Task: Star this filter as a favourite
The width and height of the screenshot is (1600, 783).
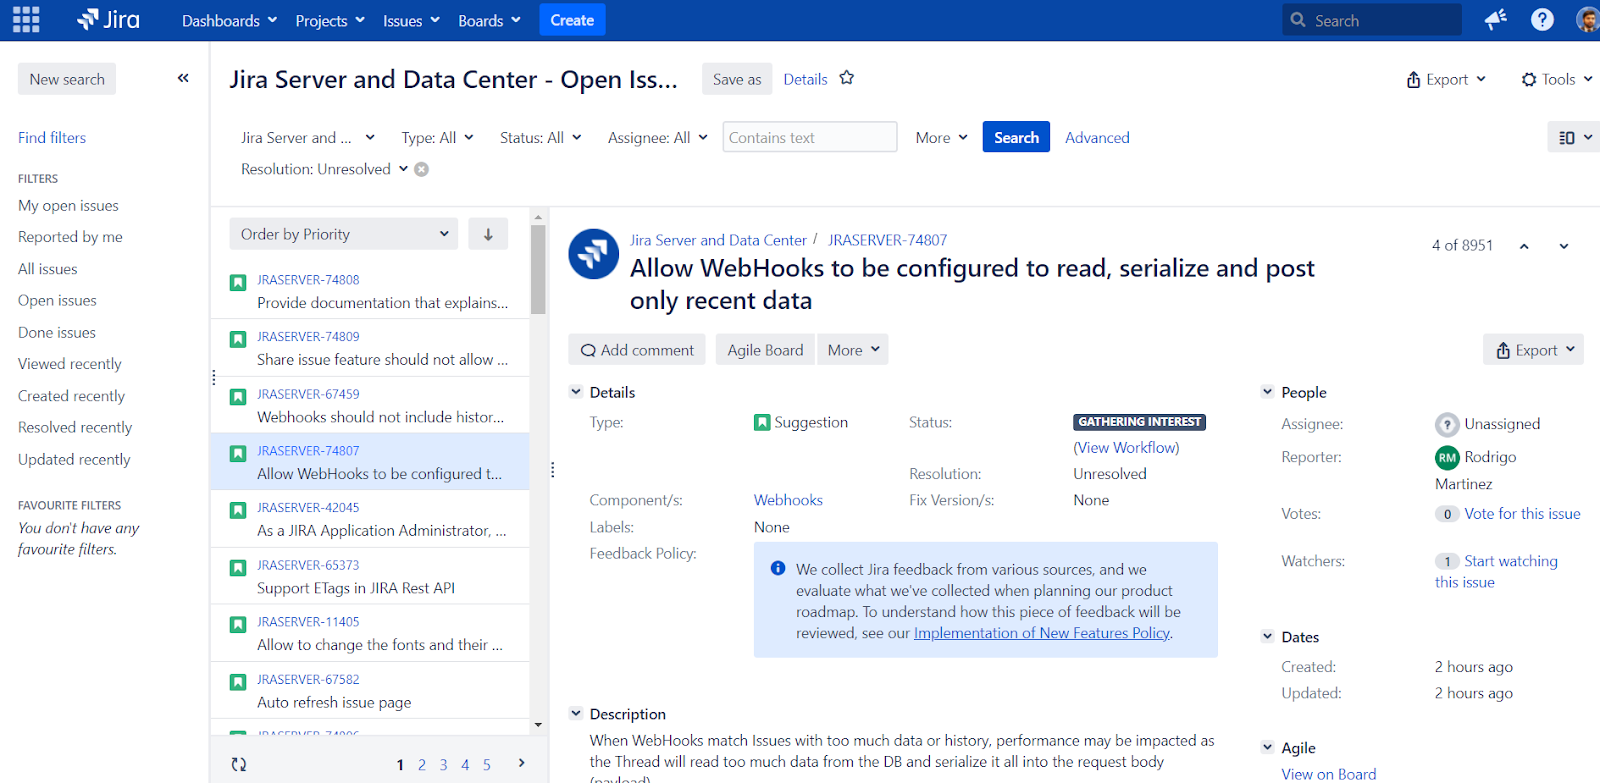Action: pos(847,78)
